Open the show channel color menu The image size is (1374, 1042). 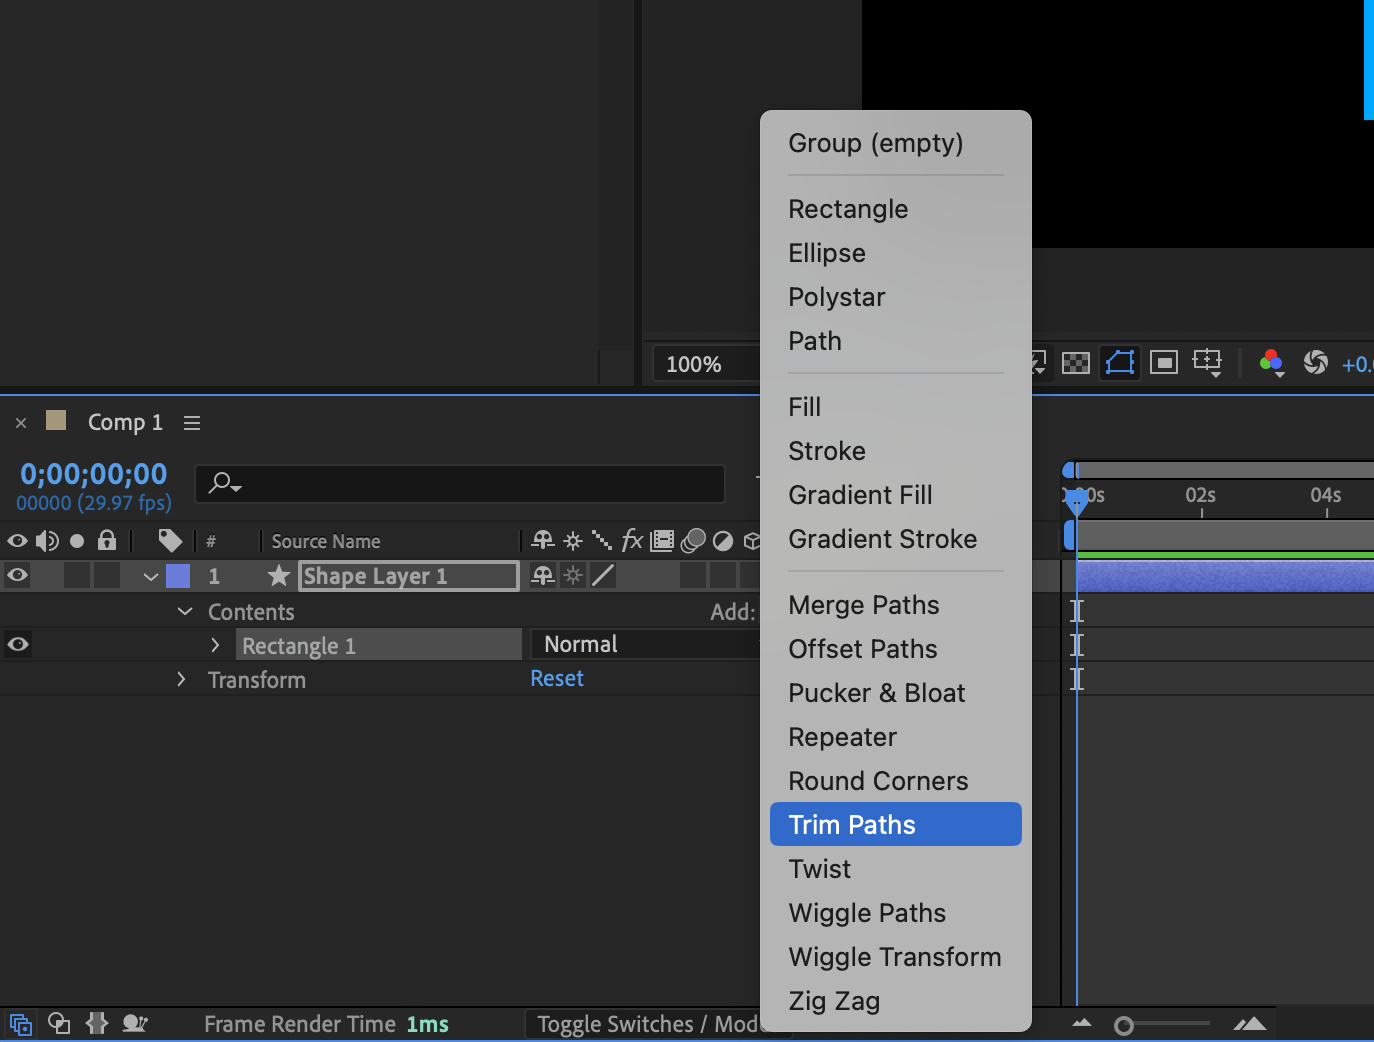[x=1272, y=363]
